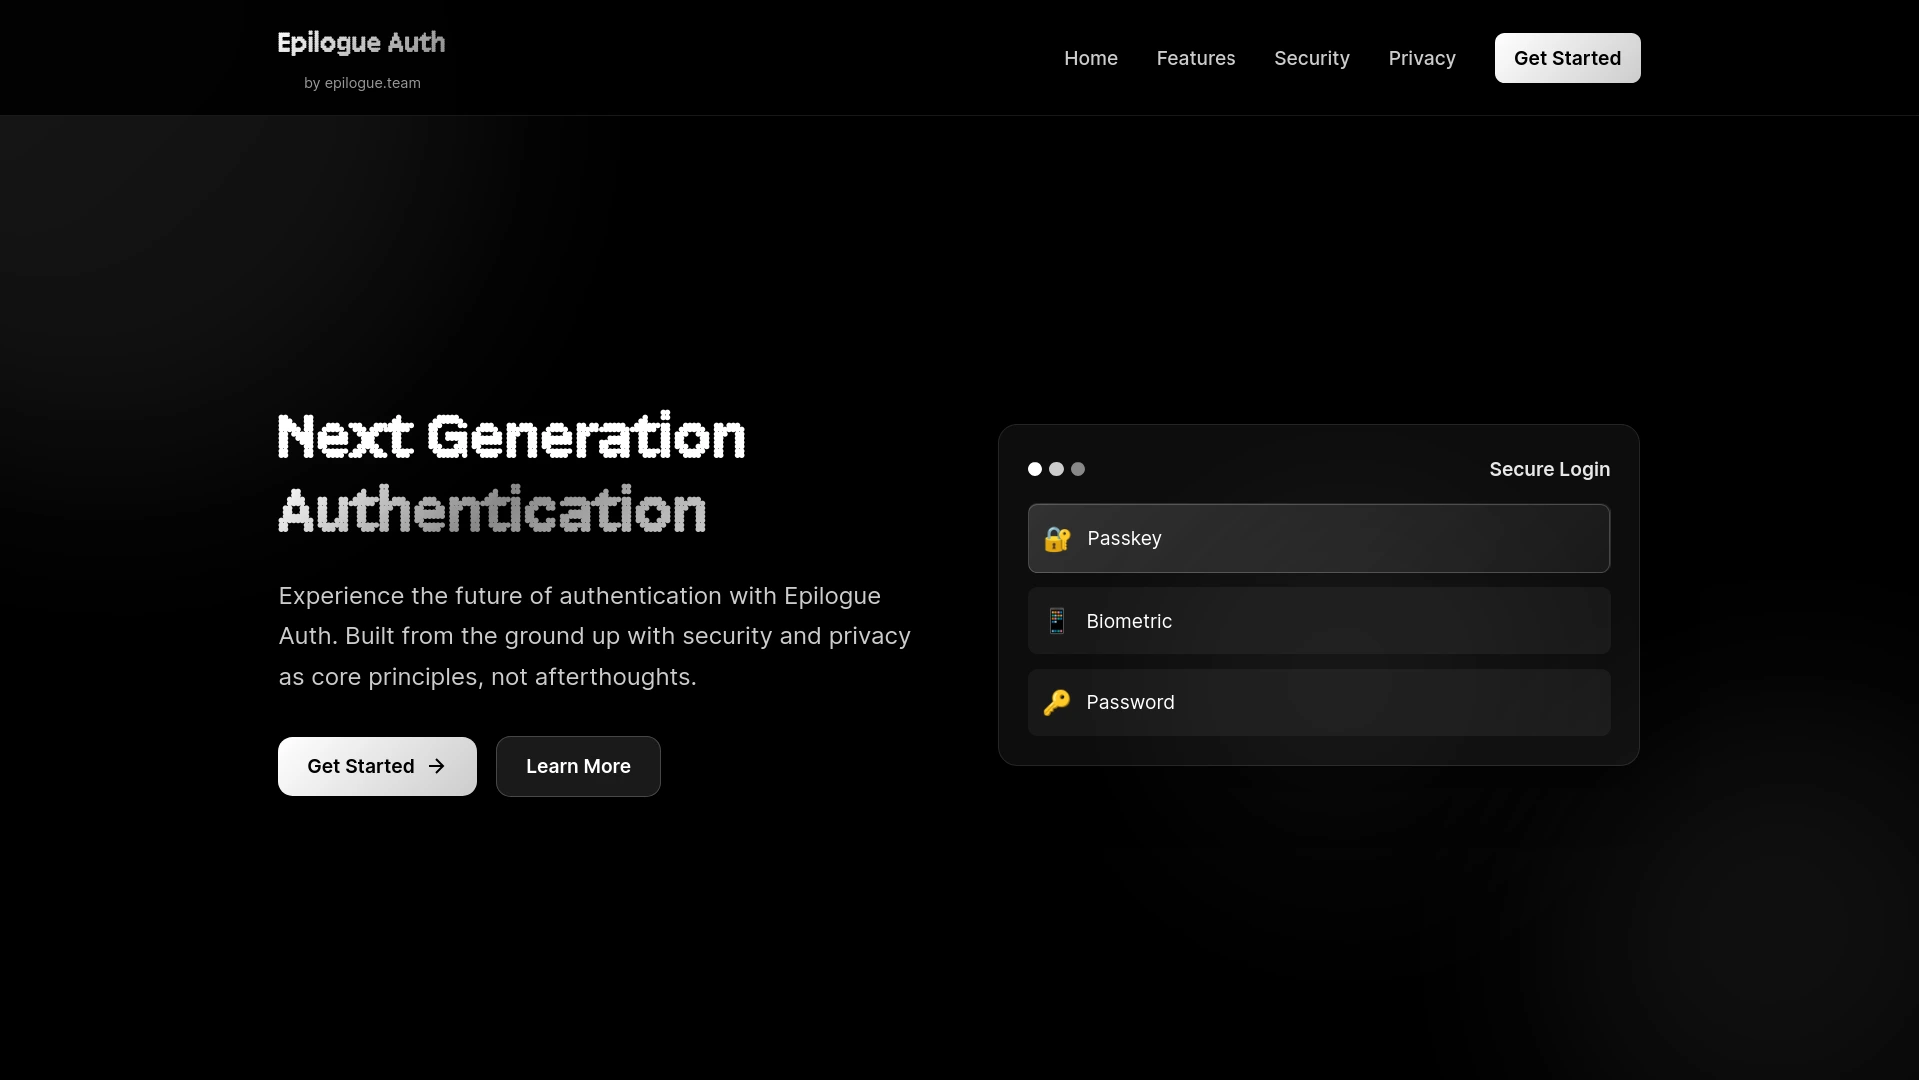Select the Password login method
Screen dimensions: 1920x1080
1318,702
